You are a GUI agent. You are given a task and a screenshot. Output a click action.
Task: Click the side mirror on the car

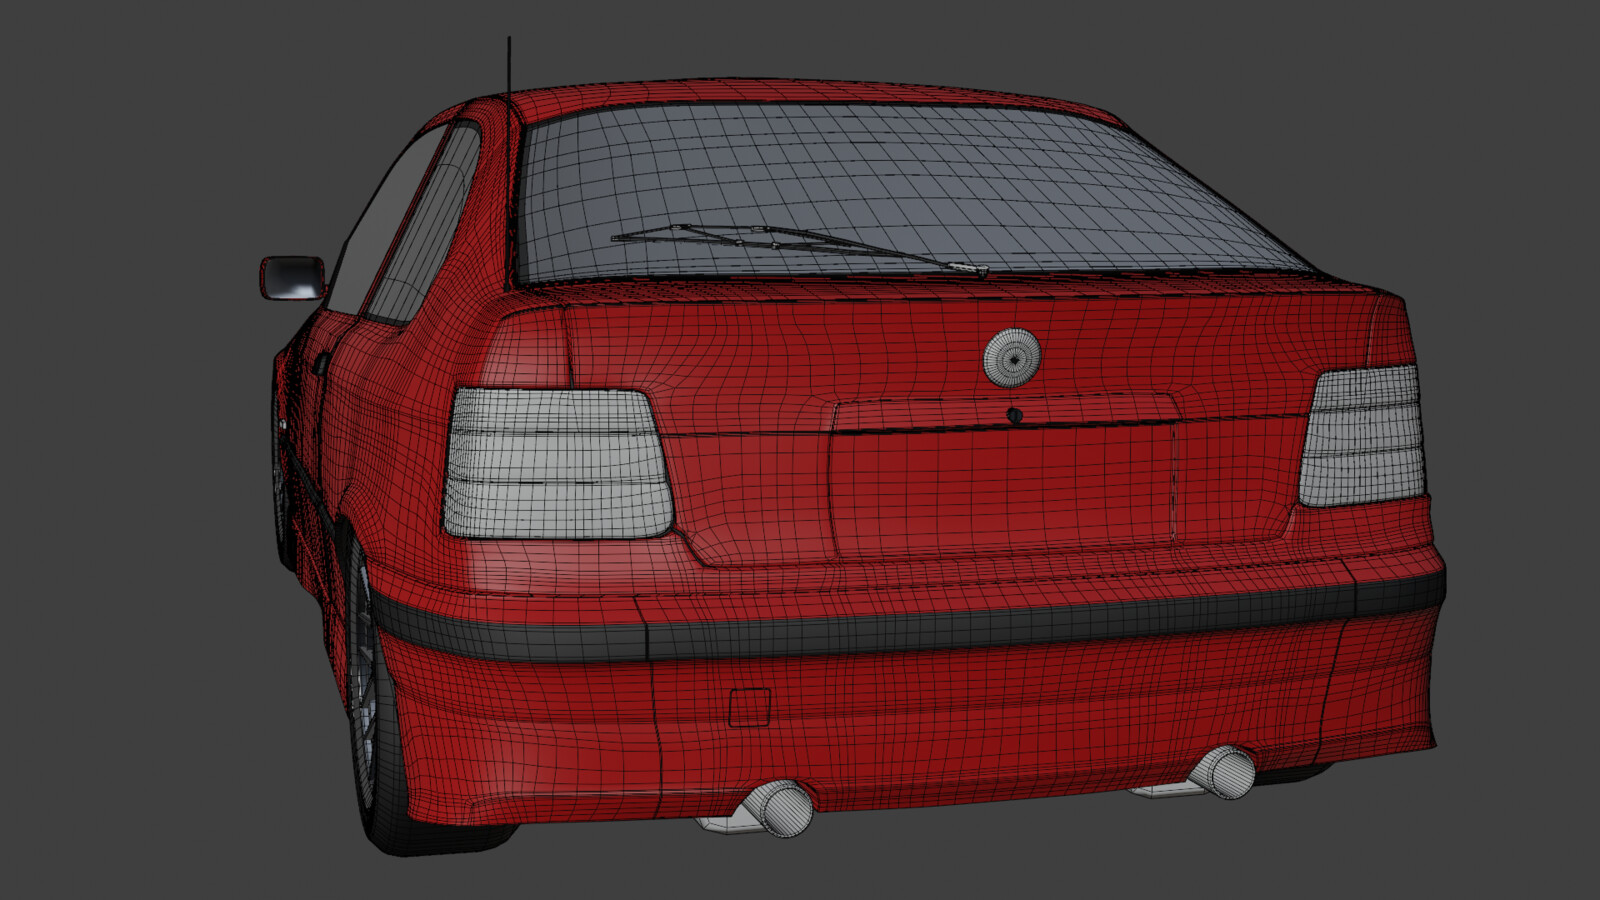[293, 278]
